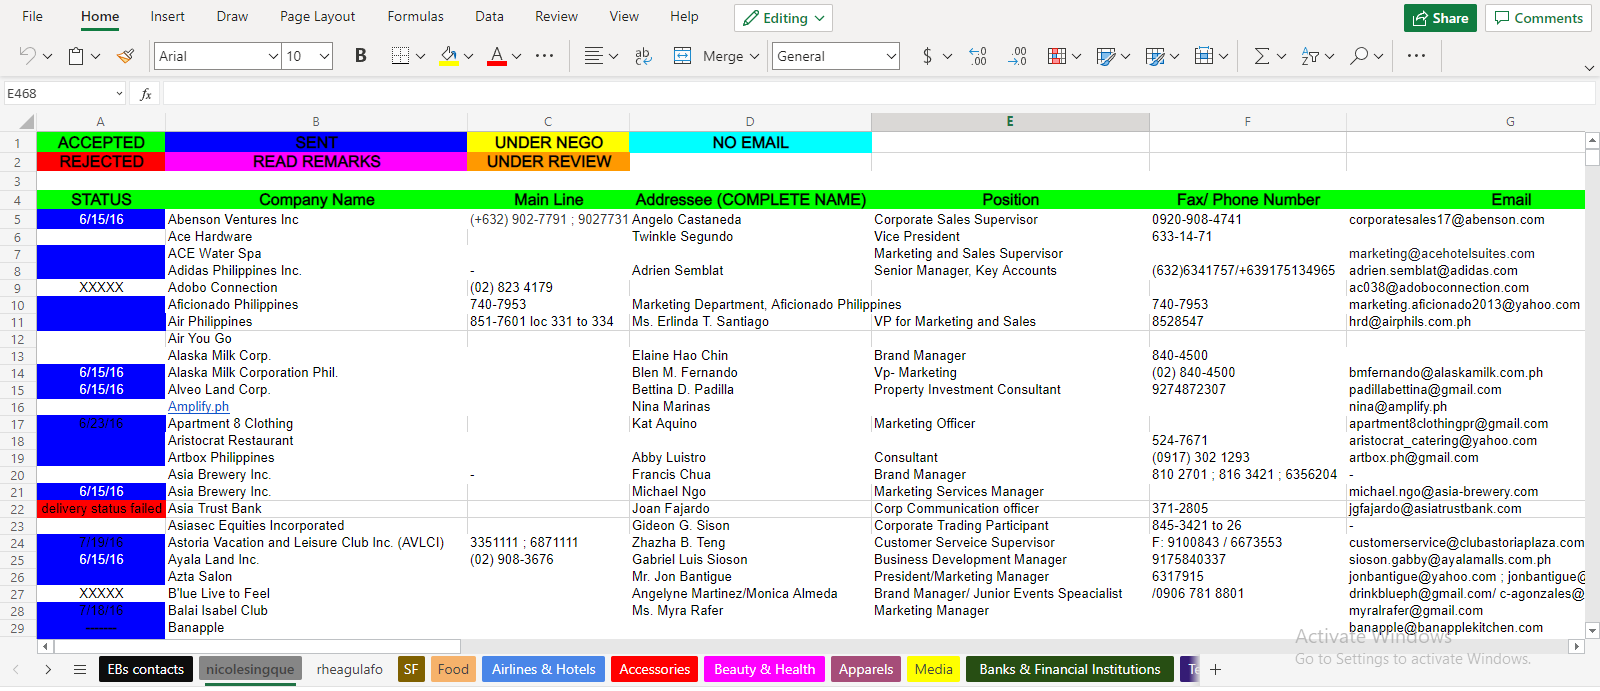Select column E header

[1010, 122]
